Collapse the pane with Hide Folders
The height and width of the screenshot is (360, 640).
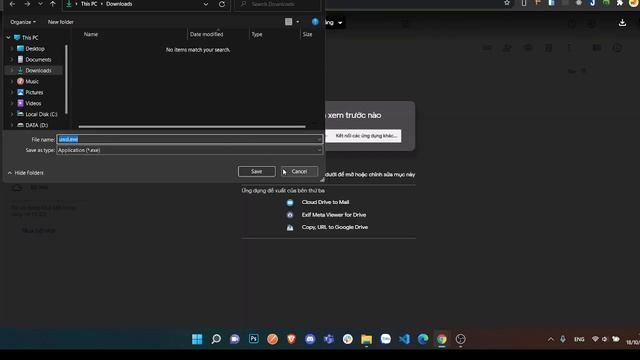pos(25,173)
